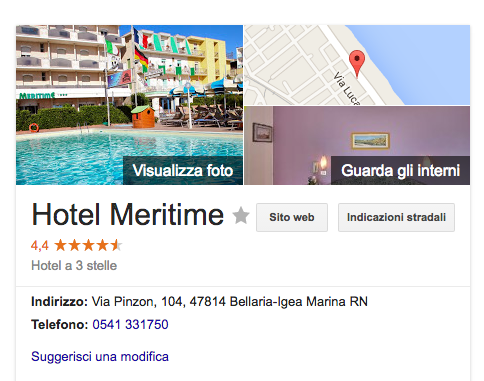
Task: Click the framed landscape picture on the purple wall
Action: pyautogui.click(x=370, y=141)
